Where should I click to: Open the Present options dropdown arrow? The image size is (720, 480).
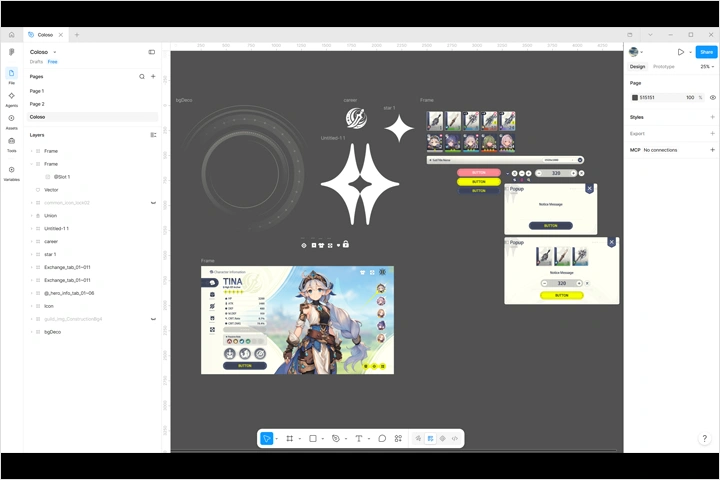click(690, 52)
